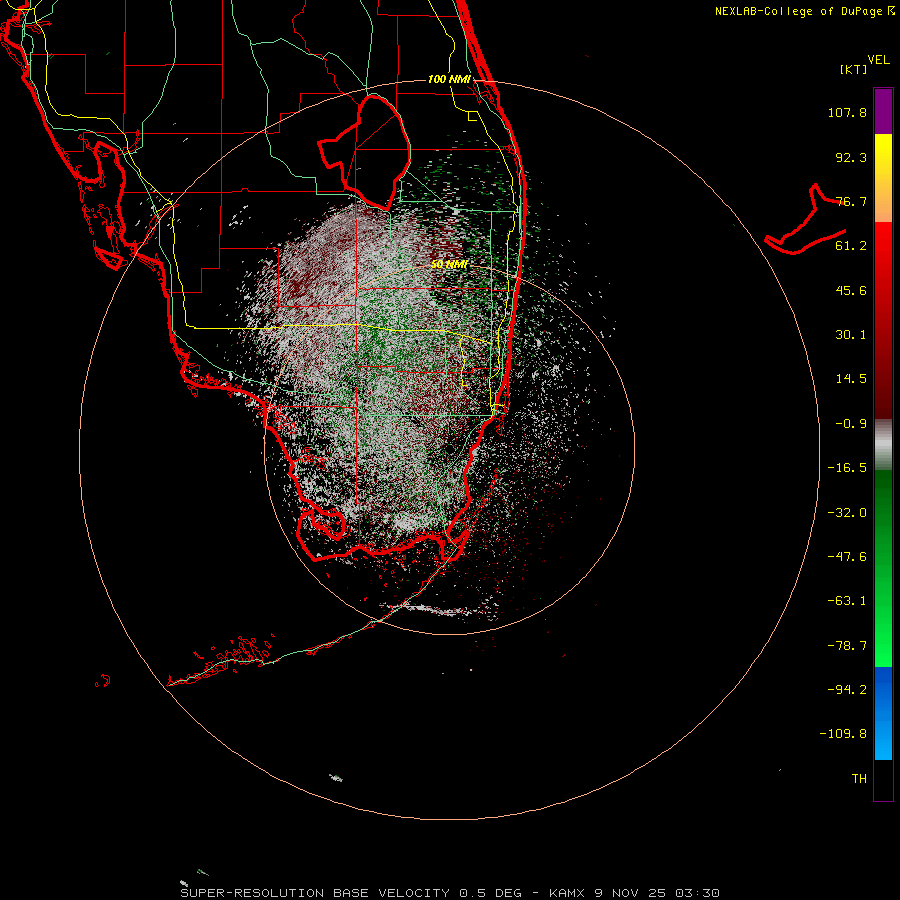The width and height of the screenshot is (900, 900).
Task: Select the 45.6 scale value
Action: pyautogui.click(x=851, y=290)
